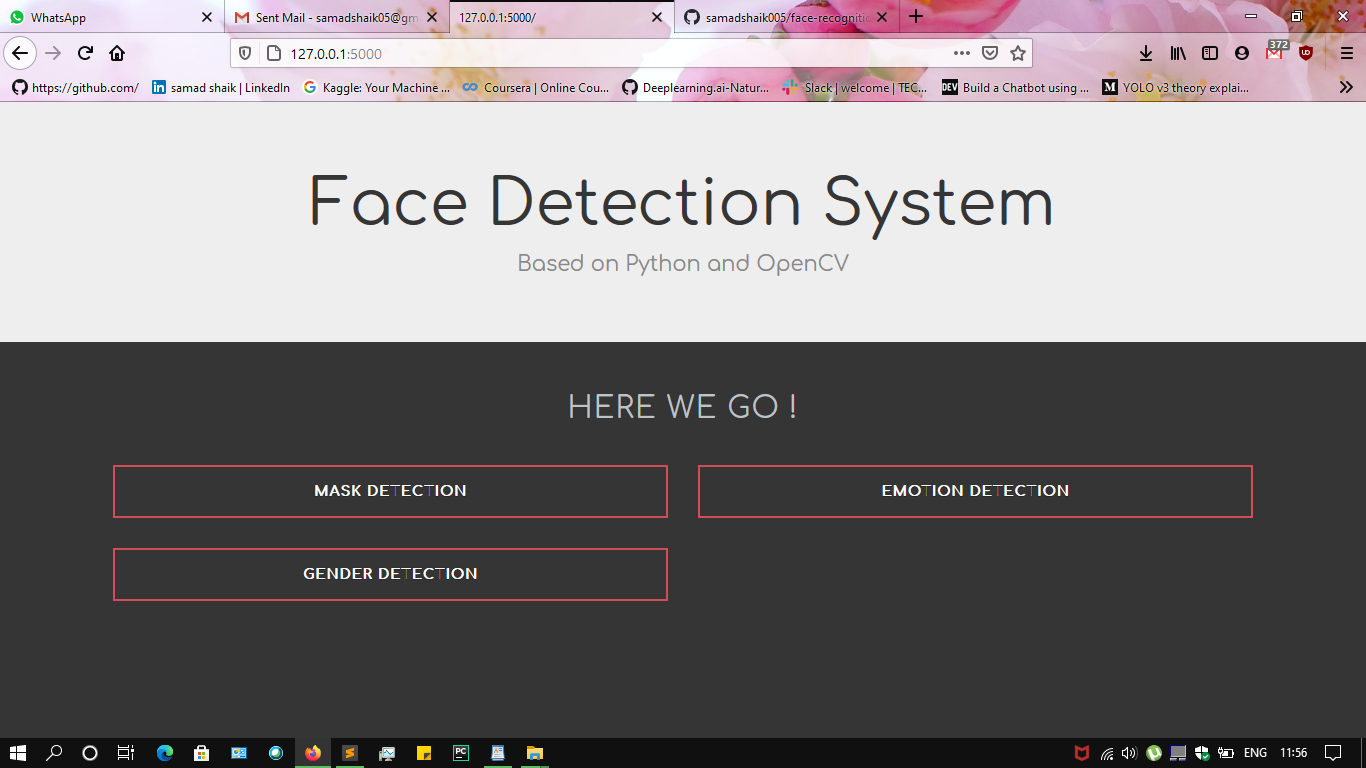Screen dimensions: 1366x768
Task: Save page to Pocket icon
Action: click(989, 53)
